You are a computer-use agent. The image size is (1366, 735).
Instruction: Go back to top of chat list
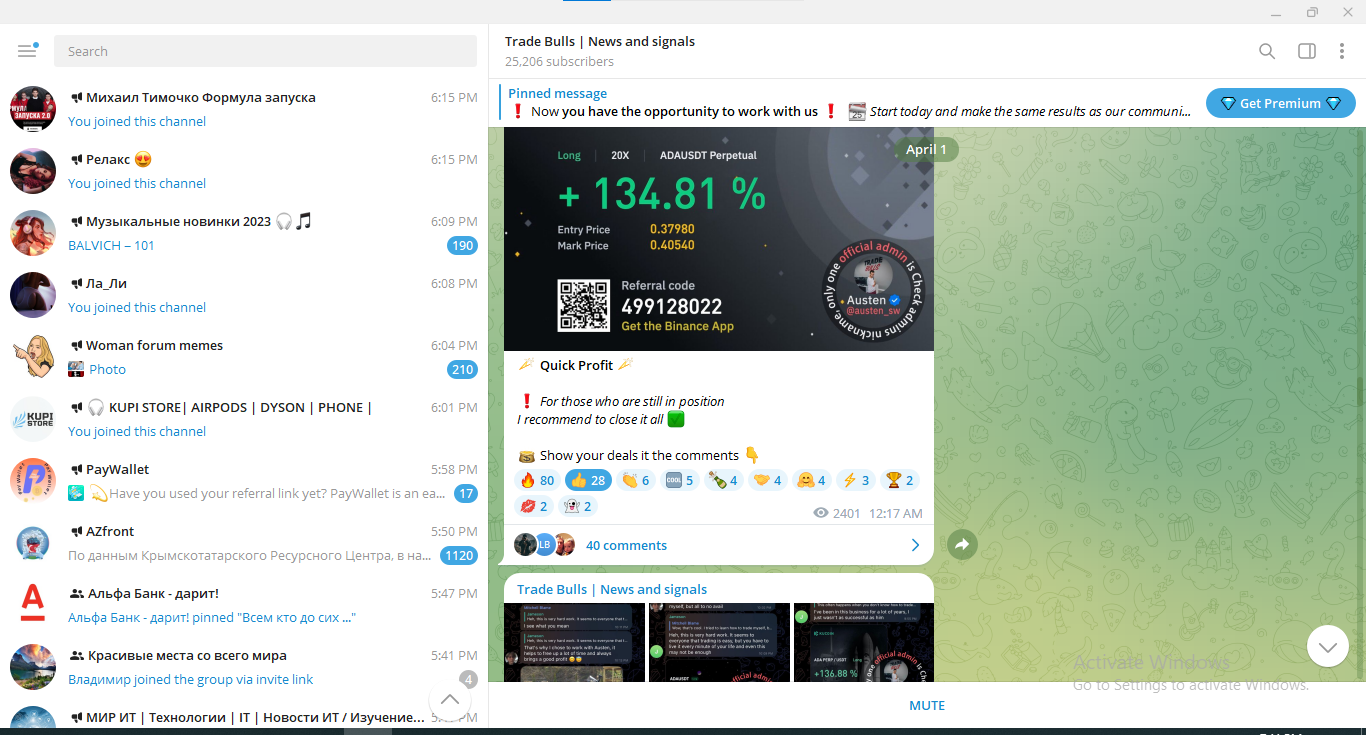point(450,700)
